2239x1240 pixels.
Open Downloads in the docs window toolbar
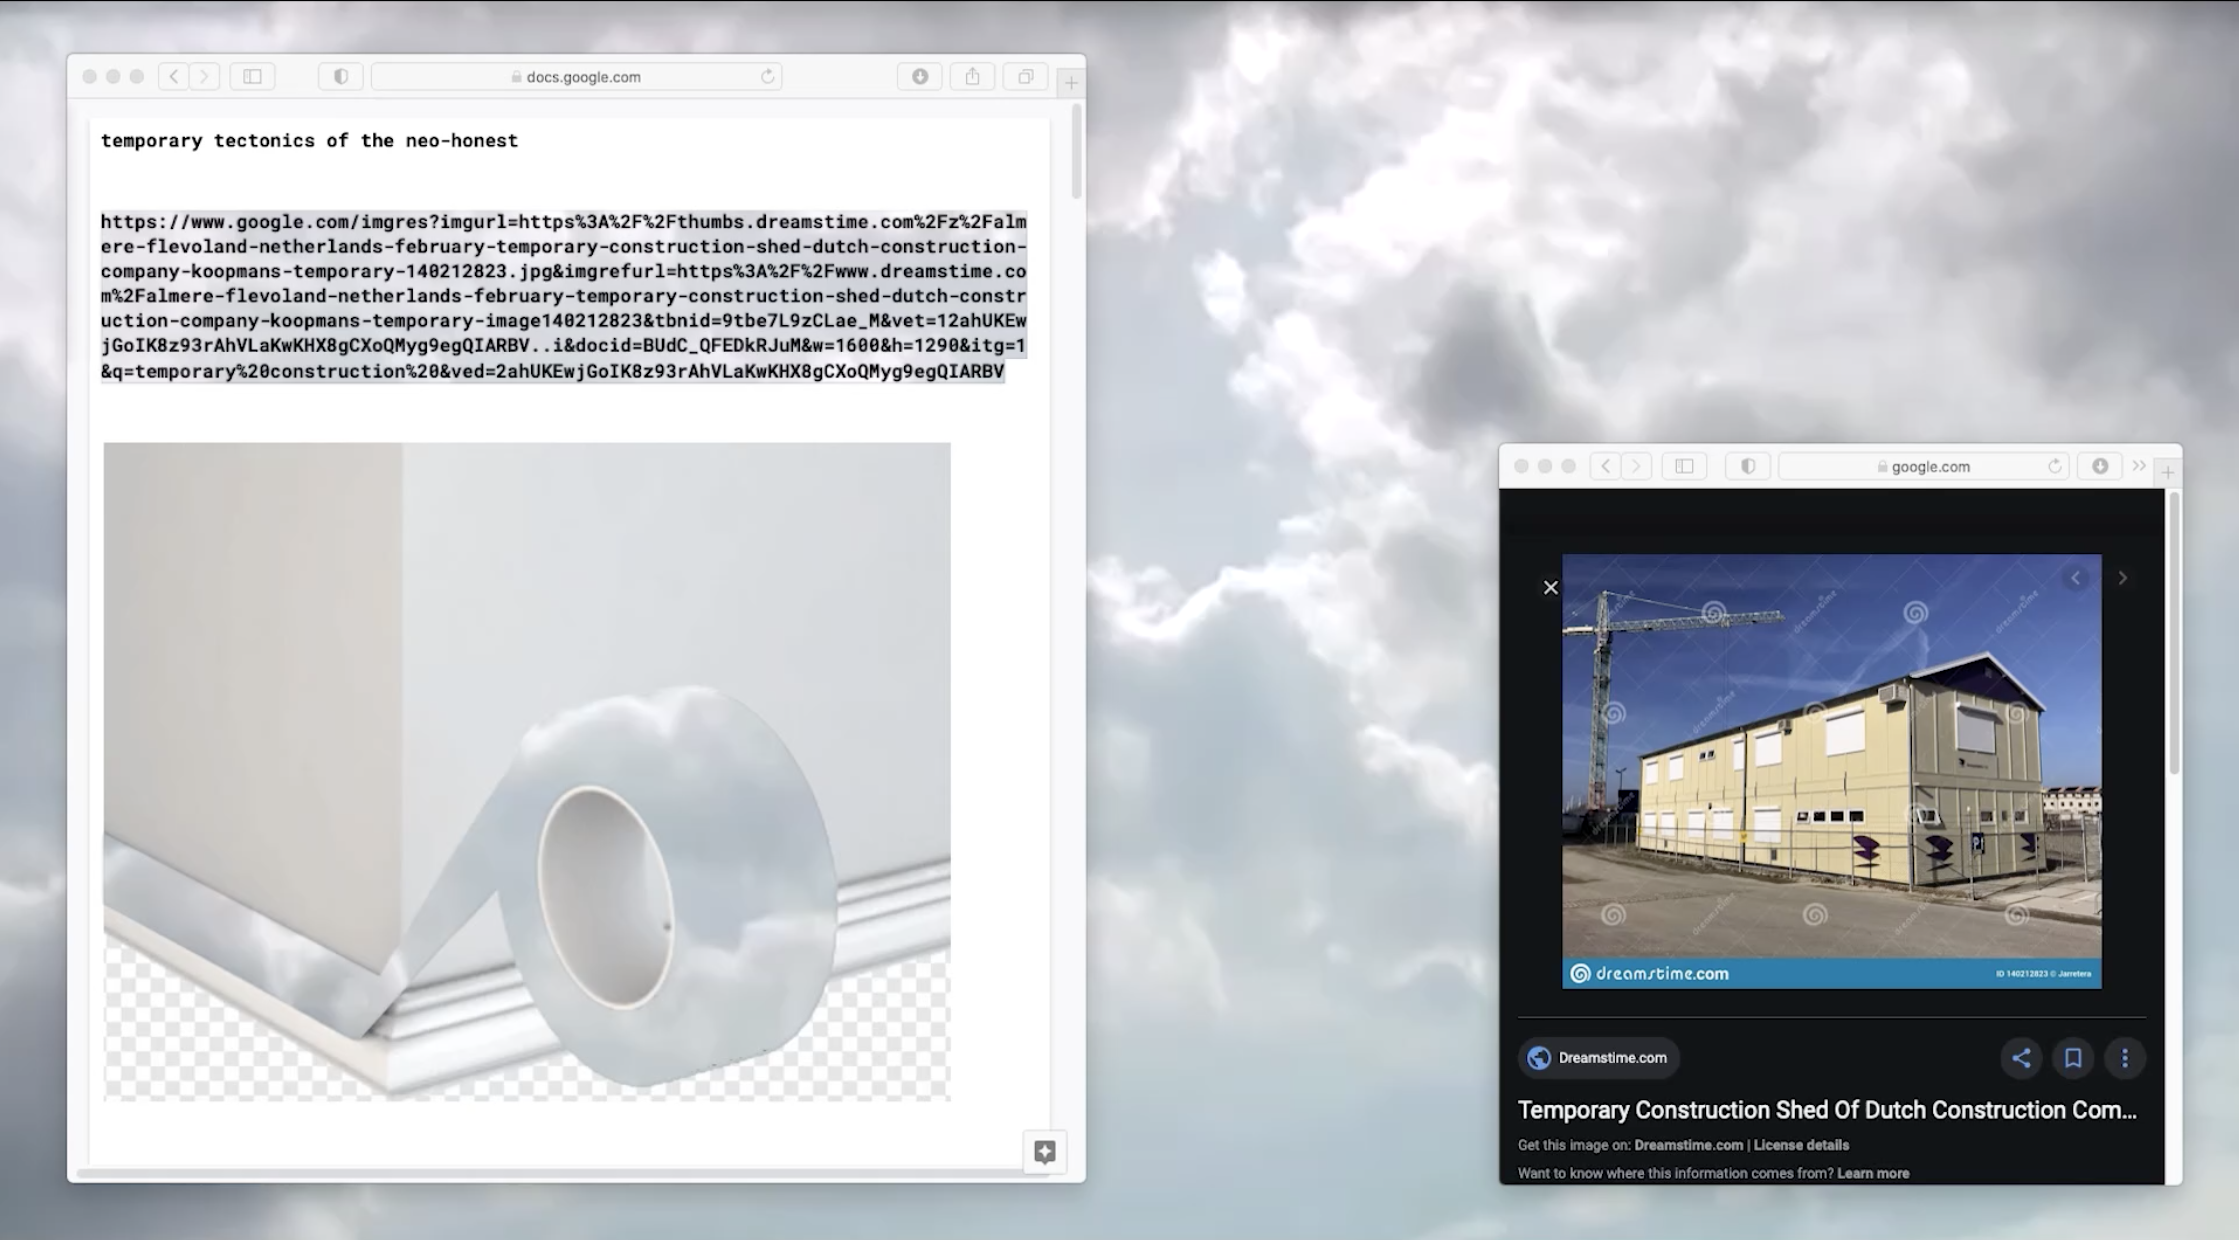919,77
